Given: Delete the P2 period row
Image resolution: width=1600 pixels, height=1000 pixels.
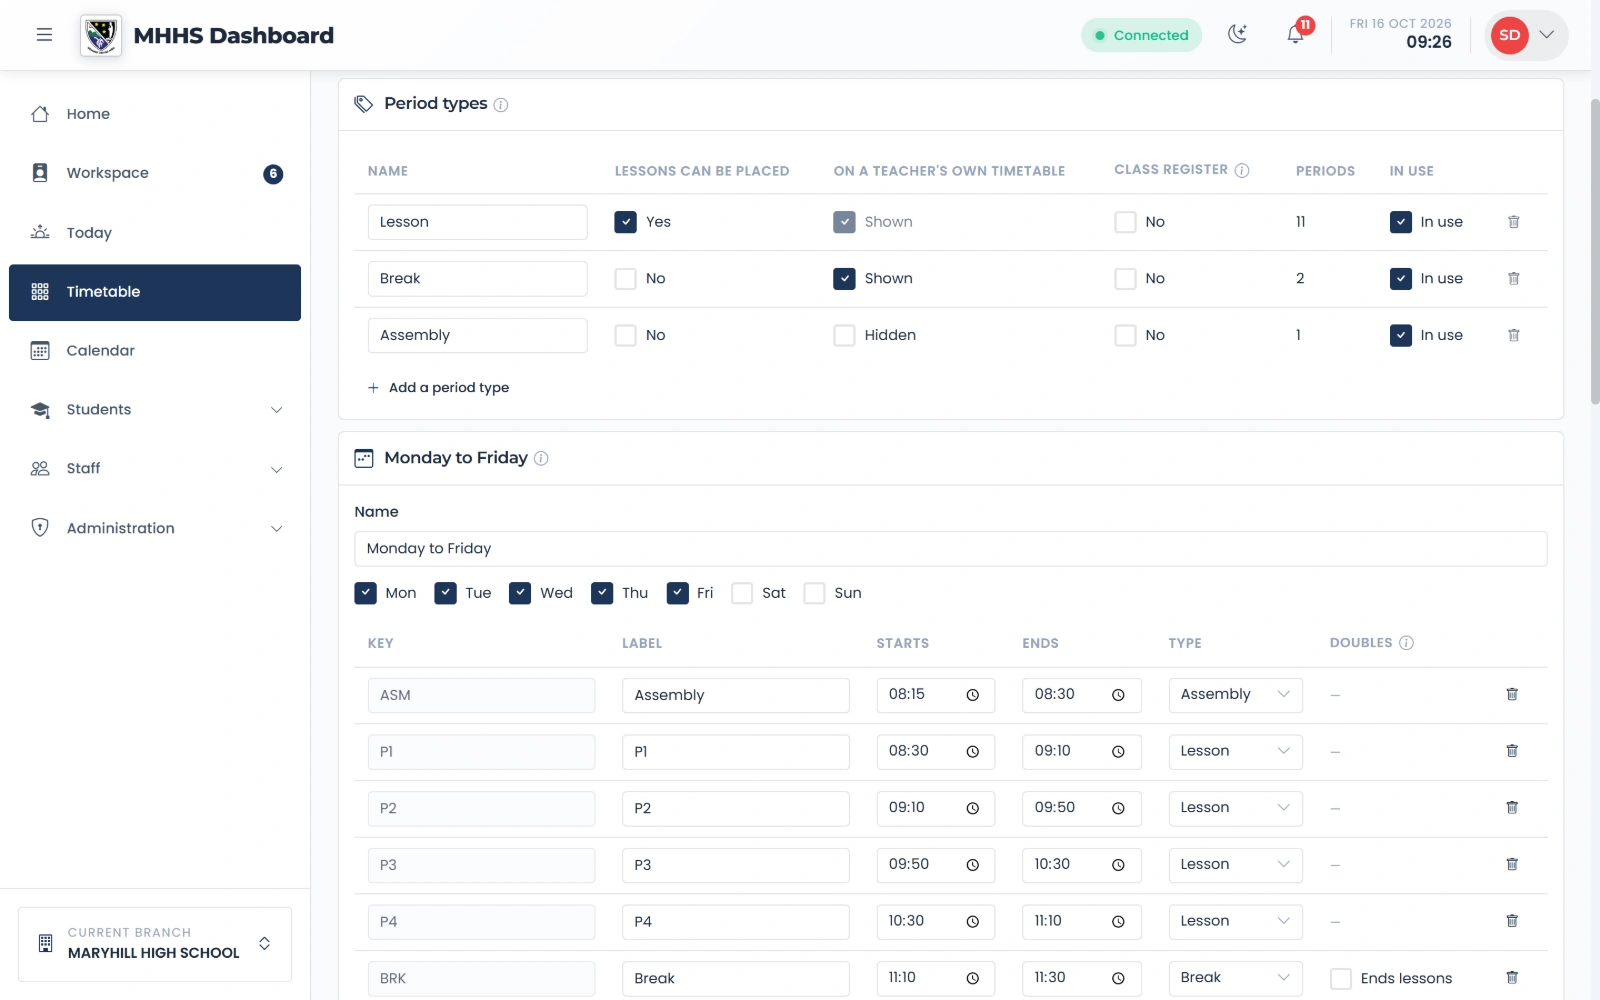Looking at the screenshot, I should [1512, 807].
